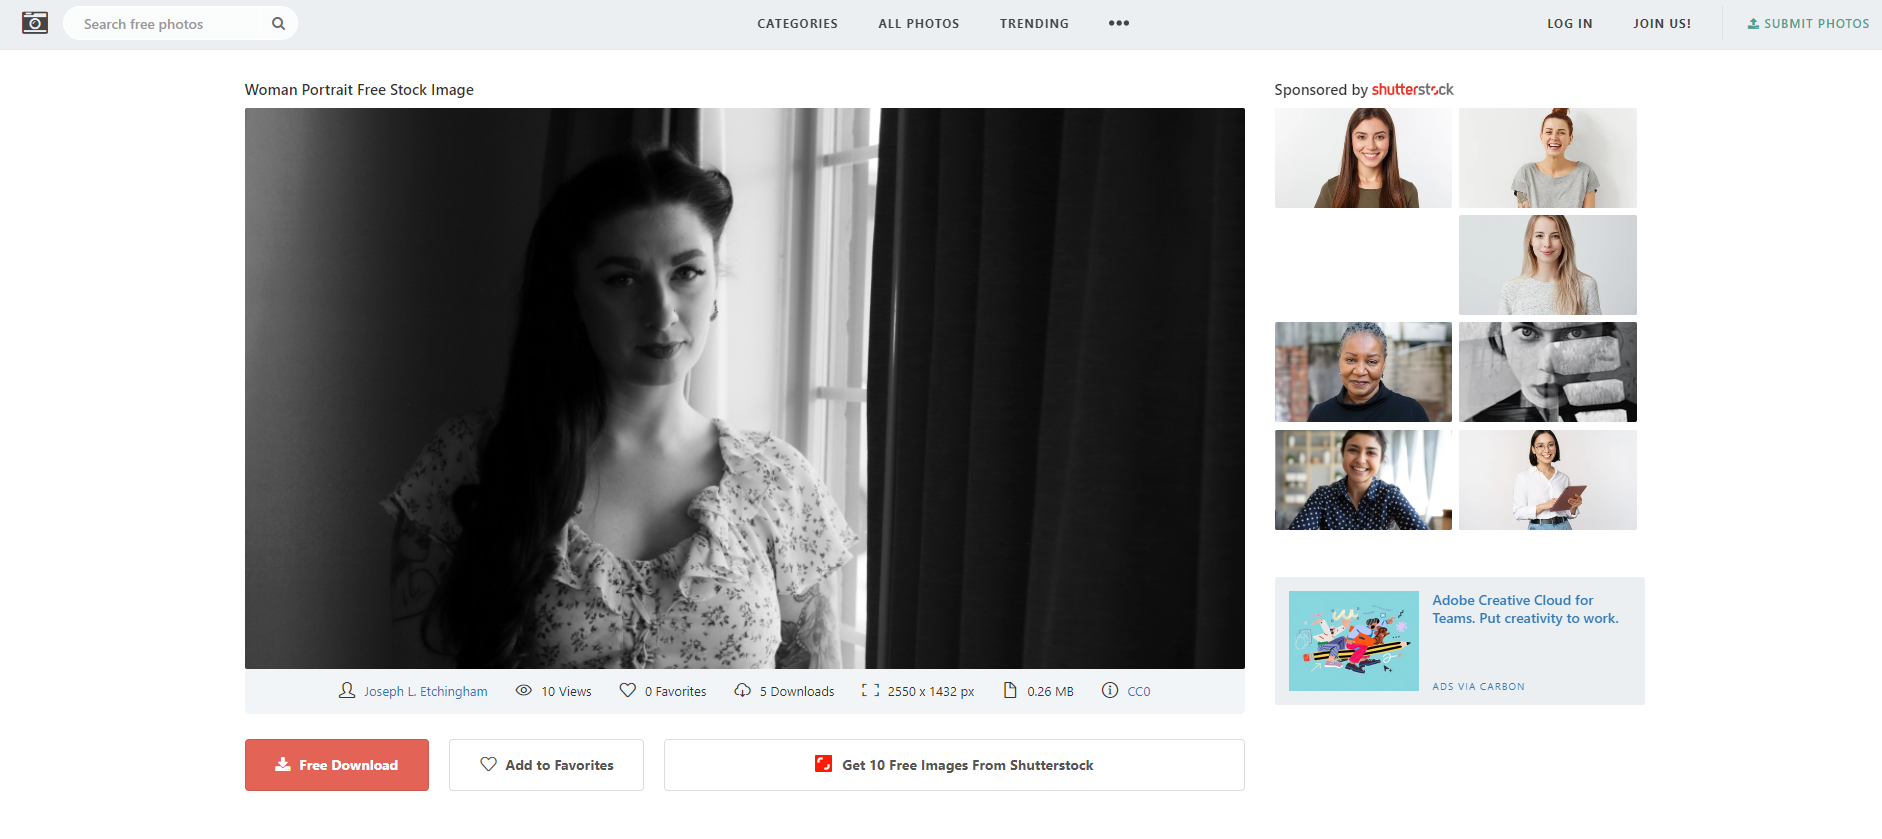Click the search magnifier icon
1882x839 pixels.
278,24
